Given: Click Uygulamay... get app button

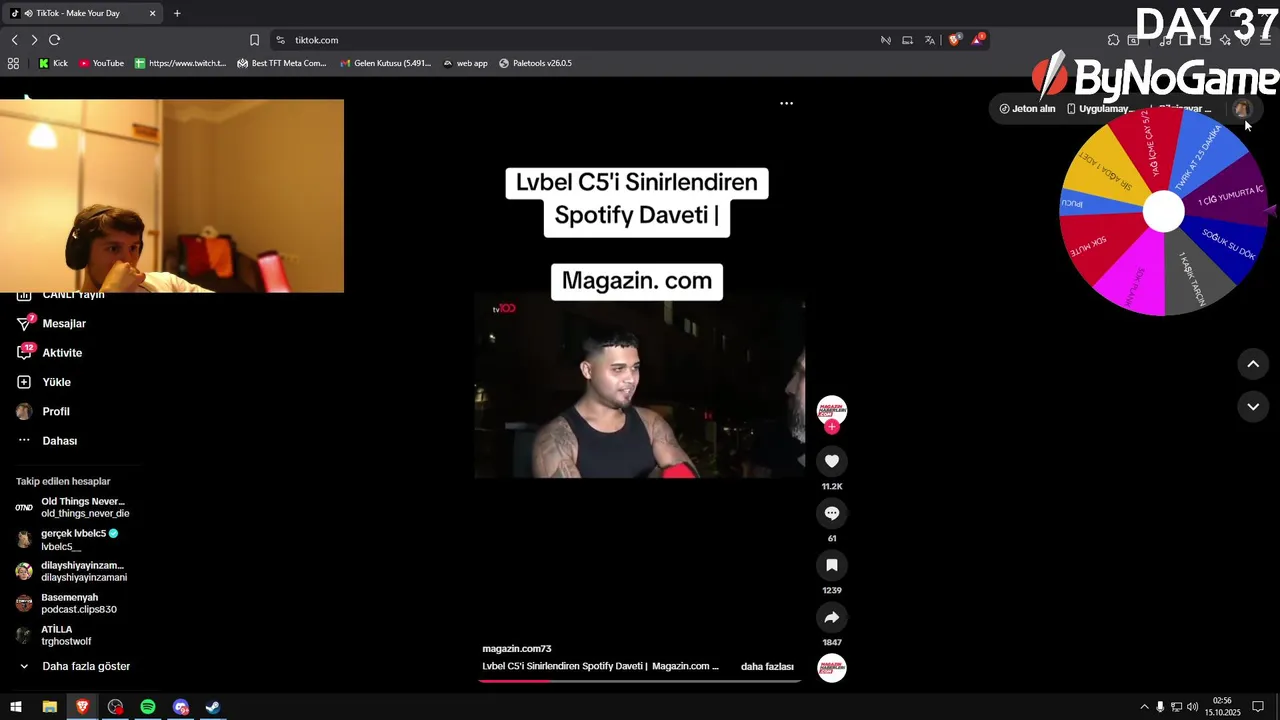Looking at the screenshot, I should pyautogui.click(x=1100, y=109).
